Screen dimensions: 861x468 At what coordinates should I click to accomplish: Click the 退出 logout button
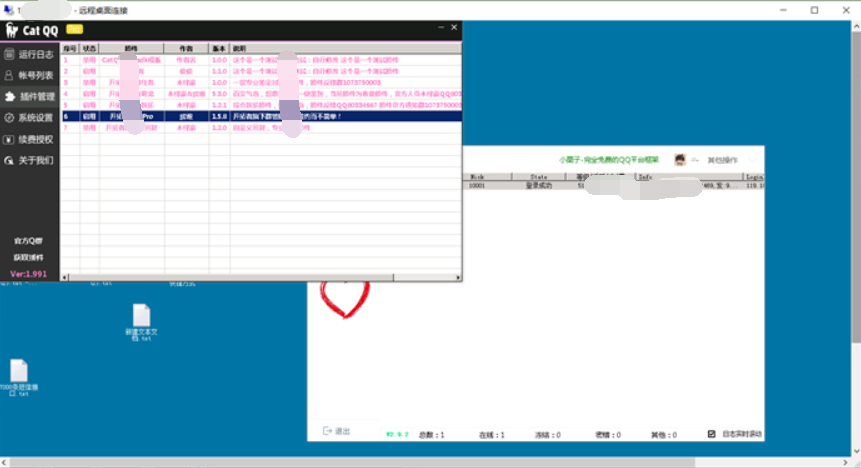point(337,431)
